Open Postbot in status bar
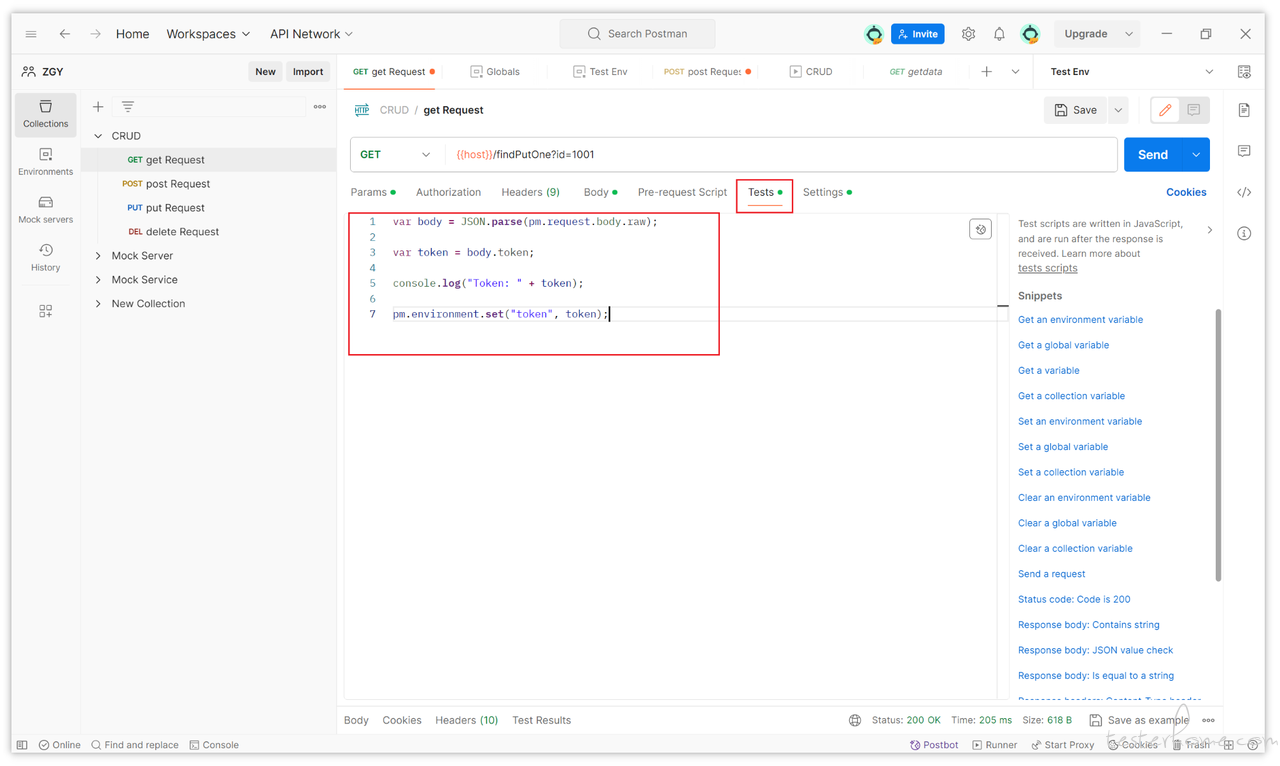Viewport: 1280px width, 766px height. pos(934,745)
